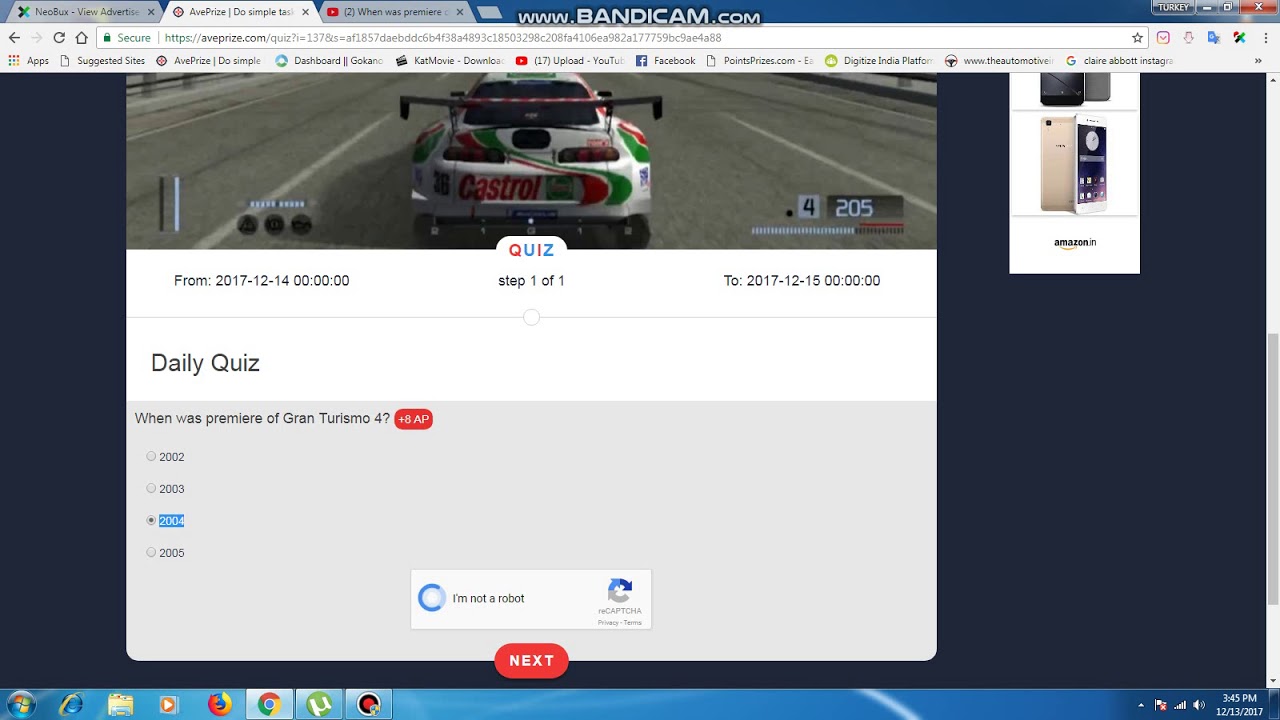Screen dimensions: 1280x720
Task: Click the page vertical scrollbar thumb
Action: point(1272,470)
